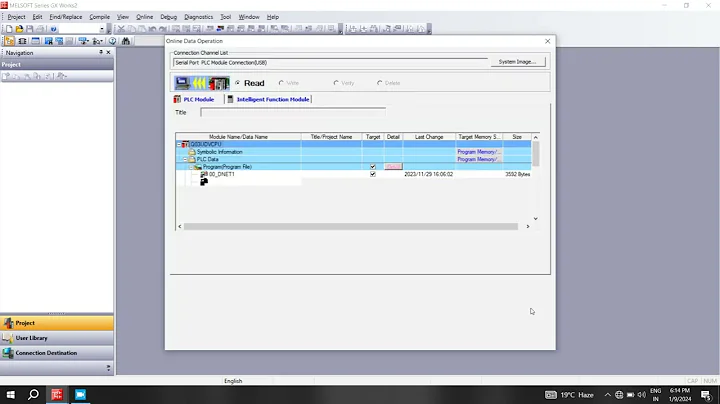The image size is (720, 404).
Task: Click the Redo toolbar icon
Action: (162, 29)
